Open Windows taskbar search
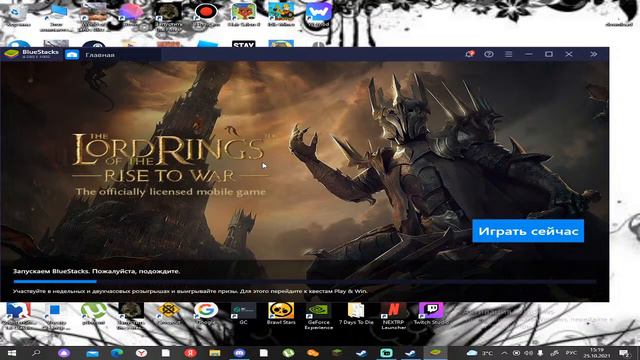 (x=36, y=353)
